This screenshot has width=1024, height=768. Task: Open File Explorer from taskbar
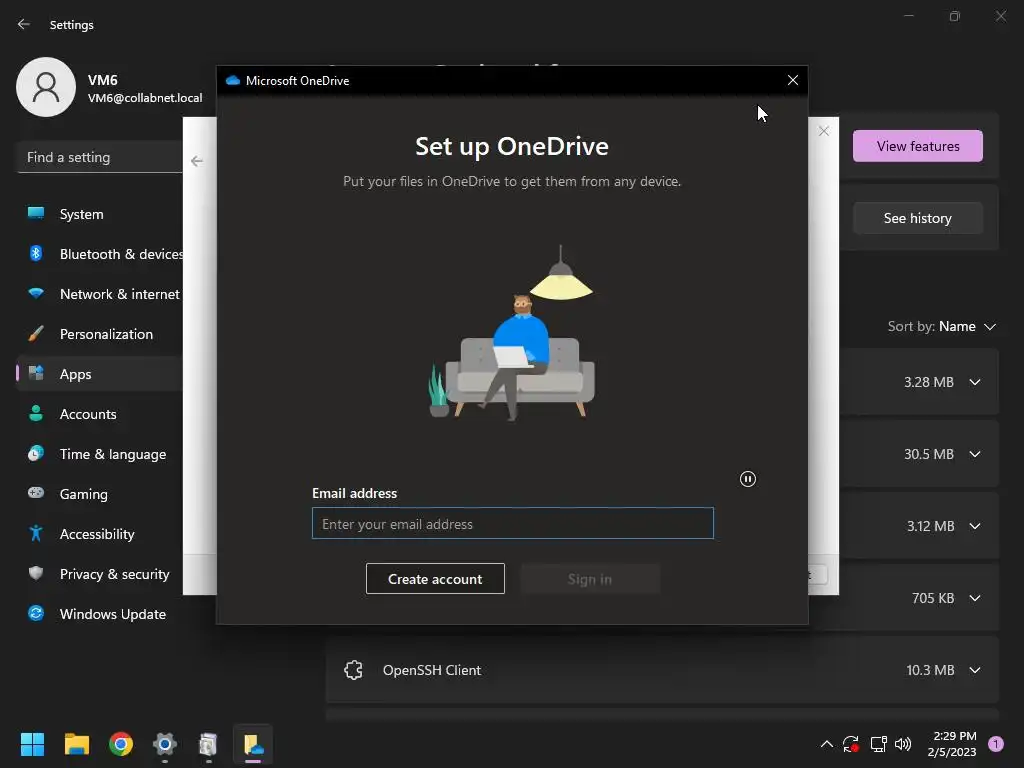76,744
